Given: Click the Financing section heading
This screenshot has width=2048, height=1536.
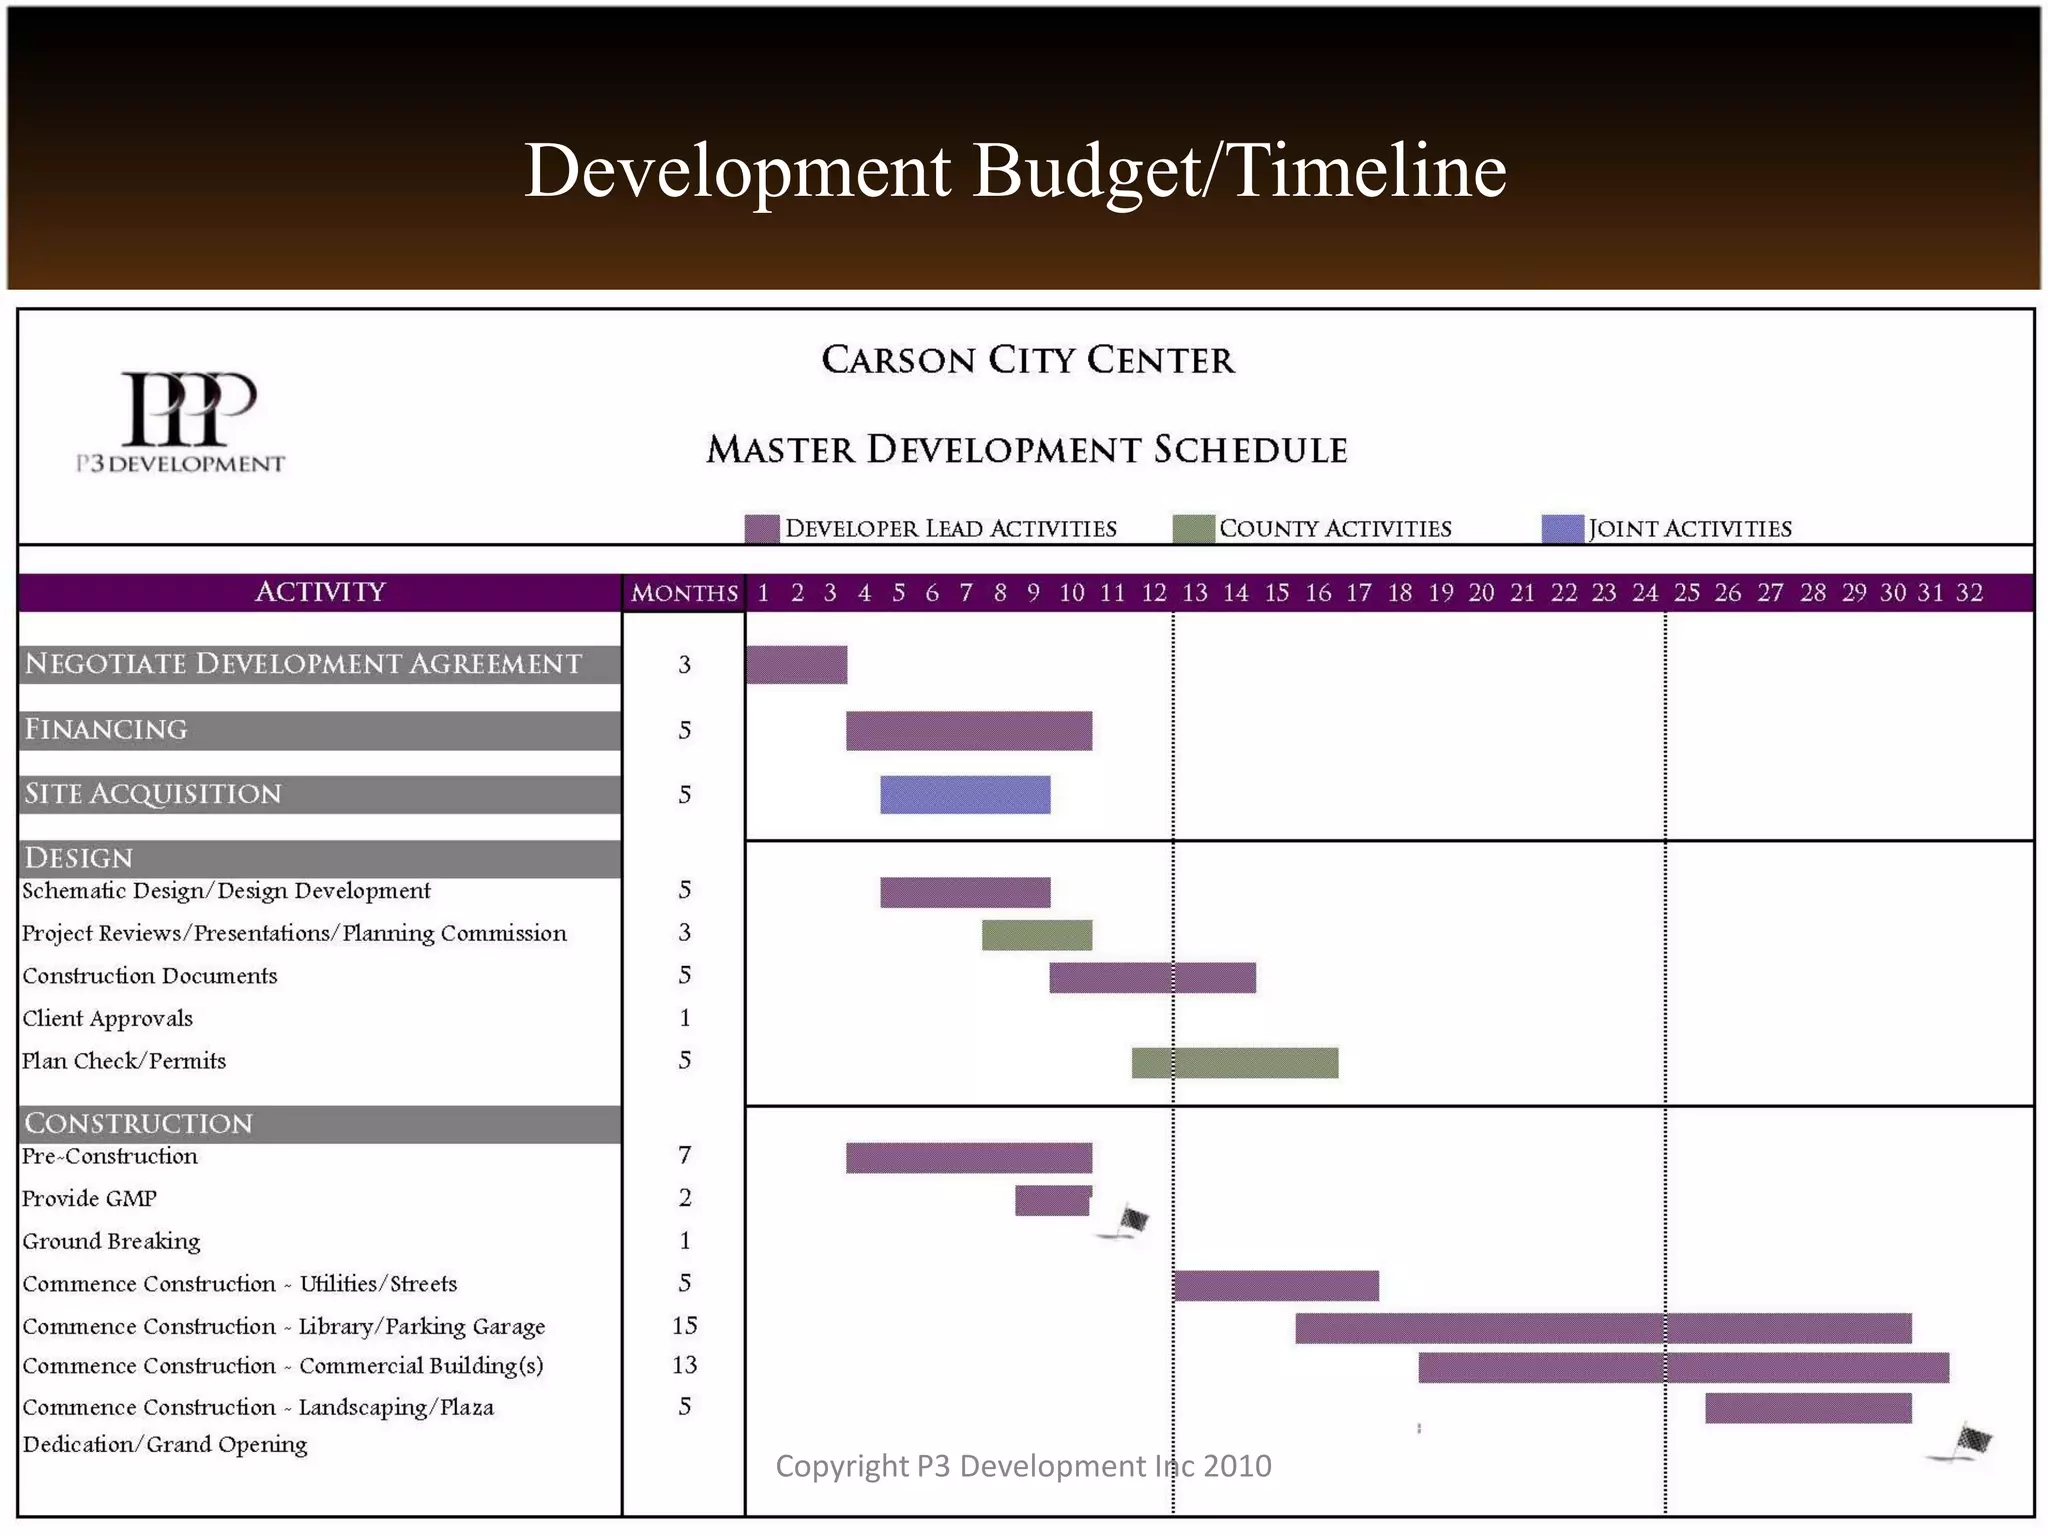Looking at the screenshot, I should tap(320, 731).
